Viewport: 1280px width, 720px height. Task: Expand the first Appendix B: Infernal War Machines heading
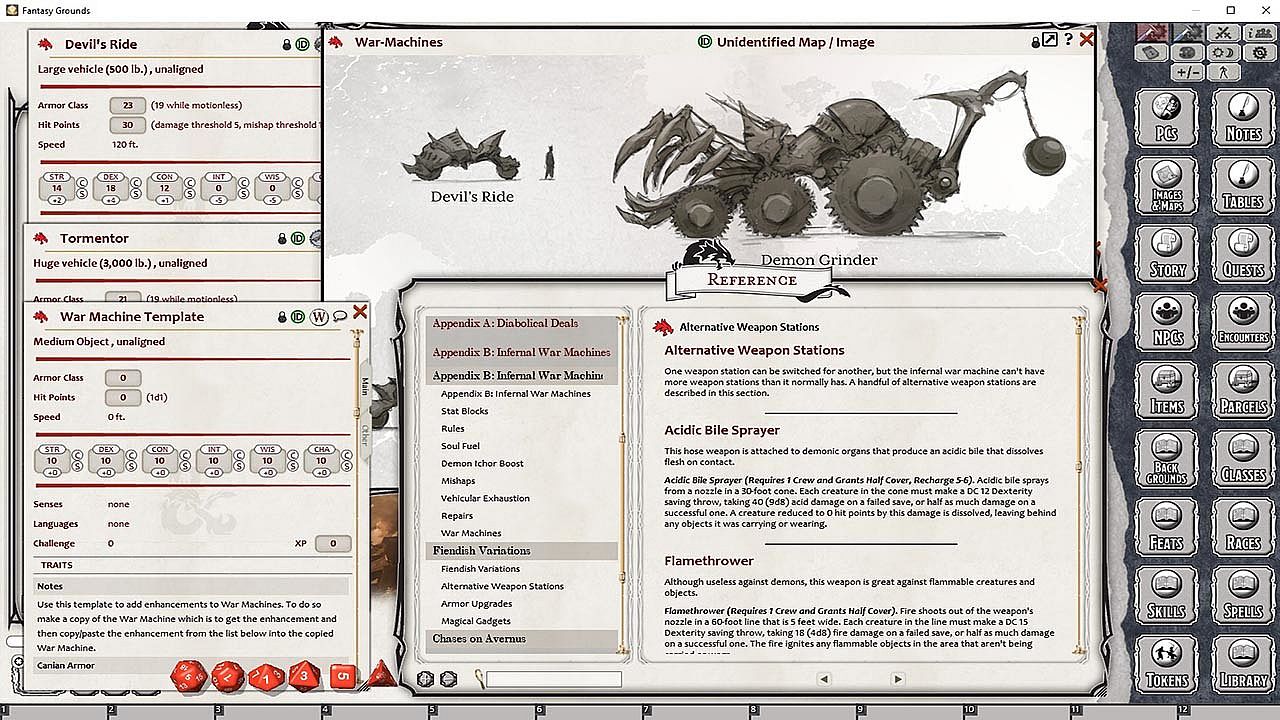click(522, 352)
